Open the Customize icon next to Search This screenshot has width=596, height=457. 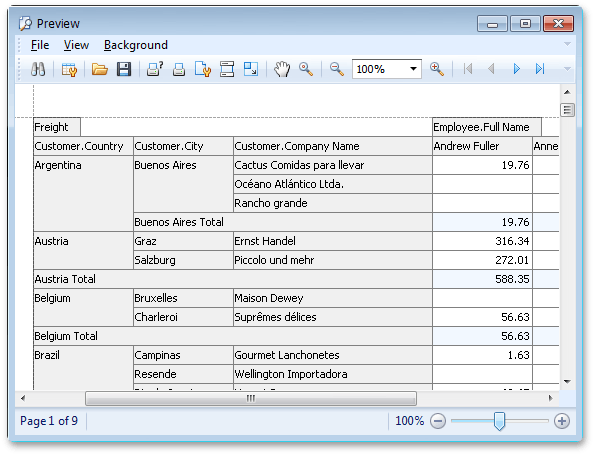tap(69, 69)
